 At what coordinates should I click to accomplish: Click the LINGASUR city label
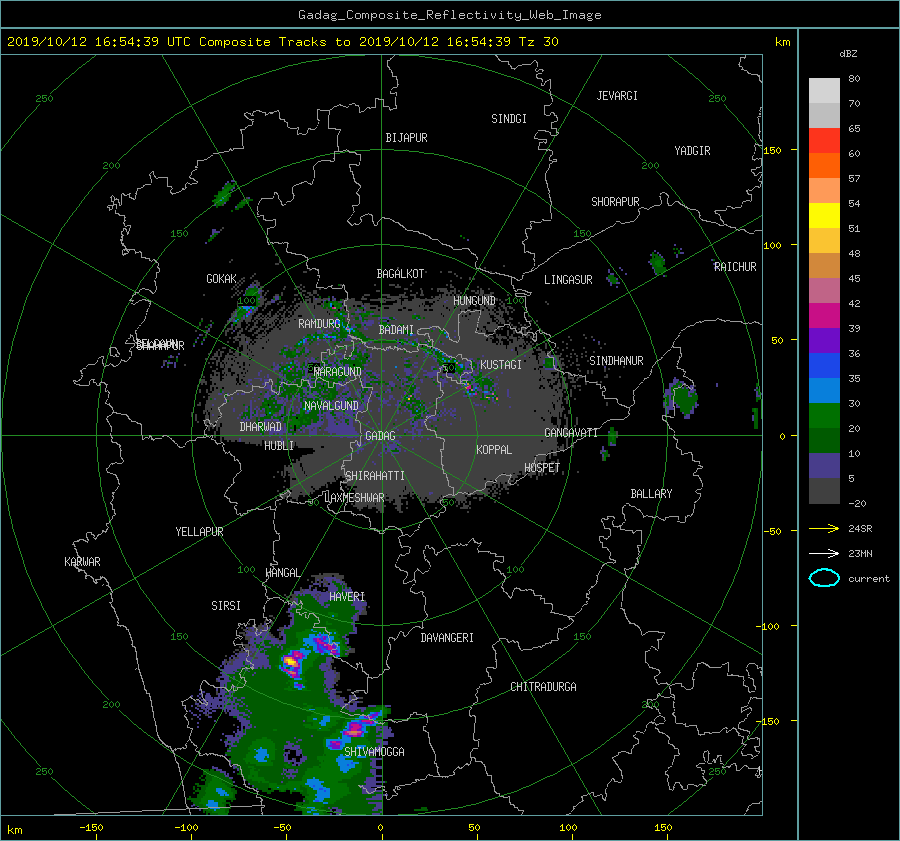[x=568, y=280]
